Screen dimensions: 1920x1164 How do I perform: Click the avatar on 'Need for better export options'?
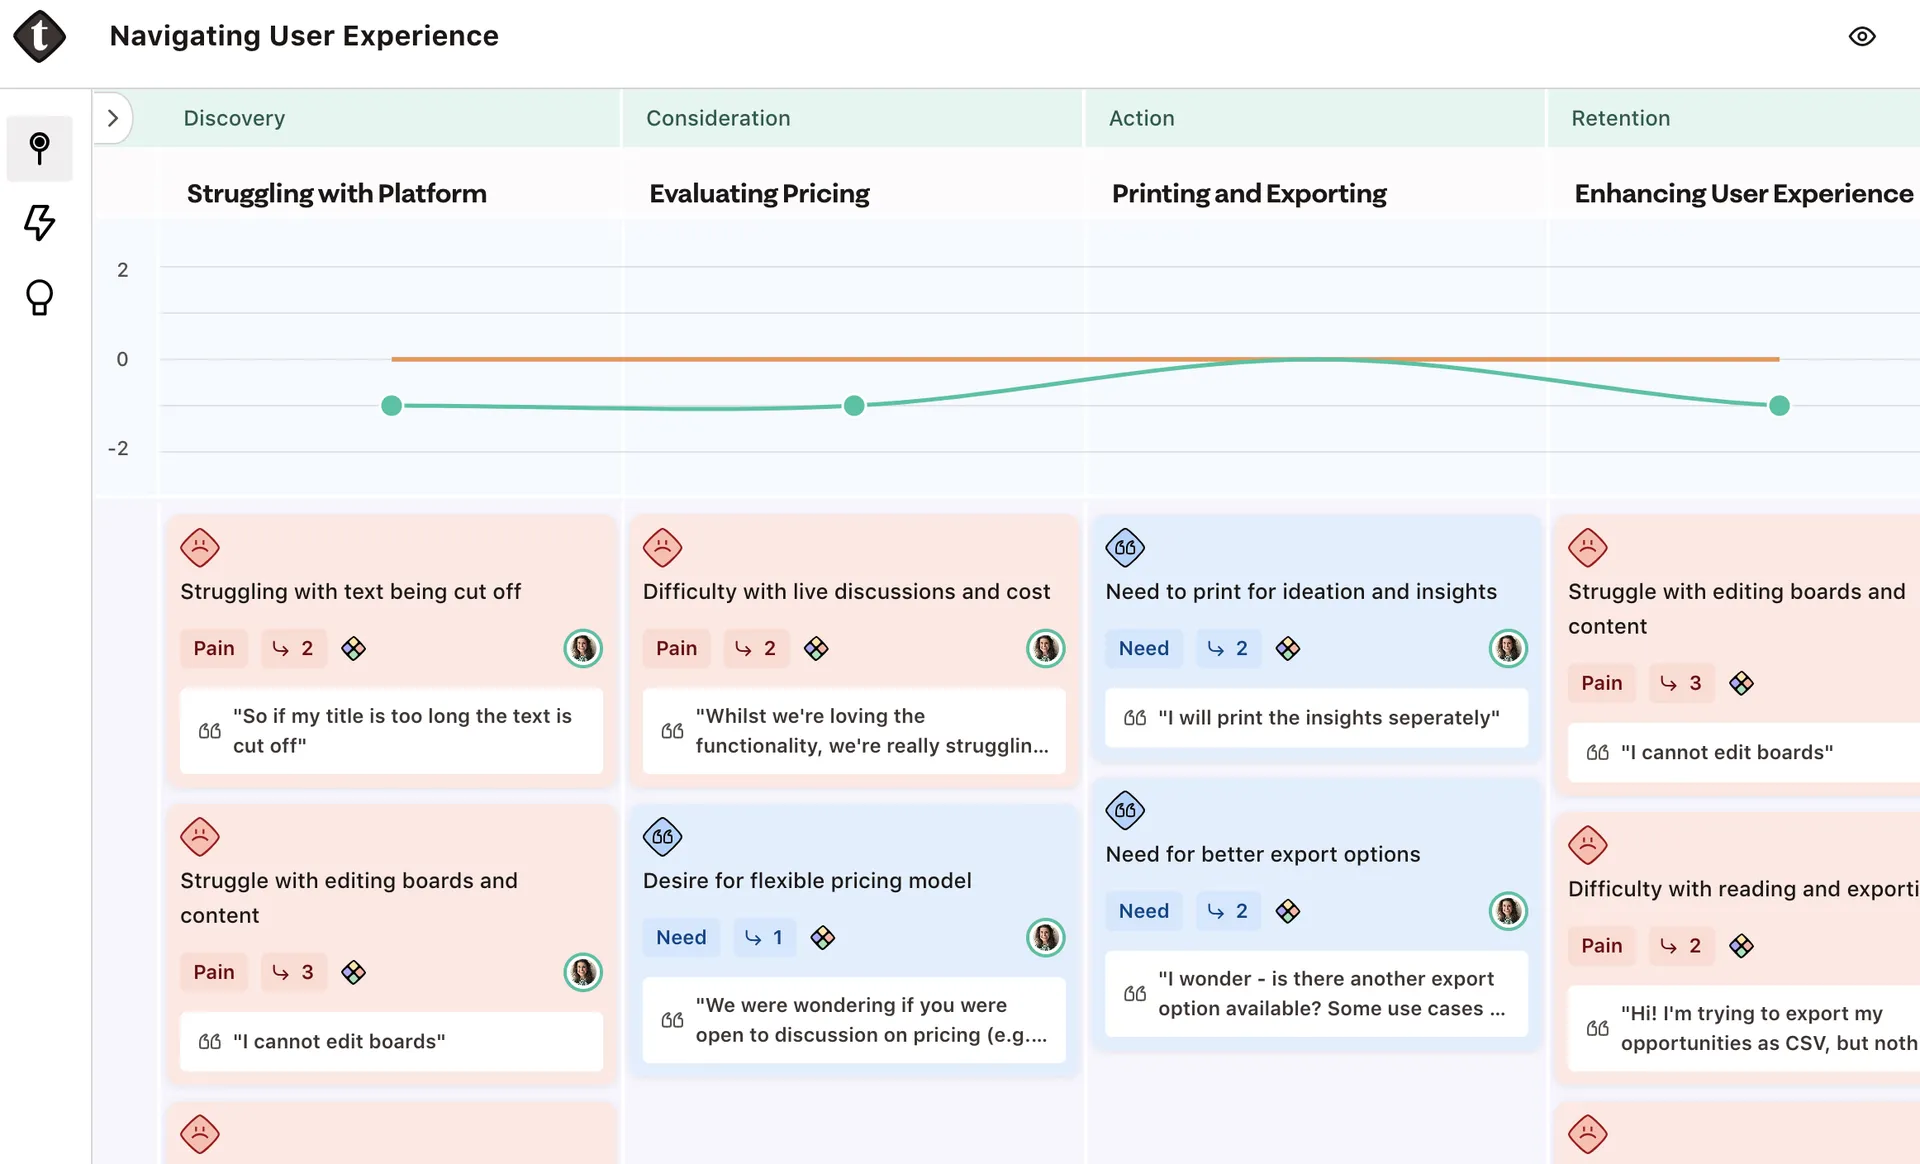[x=1508, y=911]
